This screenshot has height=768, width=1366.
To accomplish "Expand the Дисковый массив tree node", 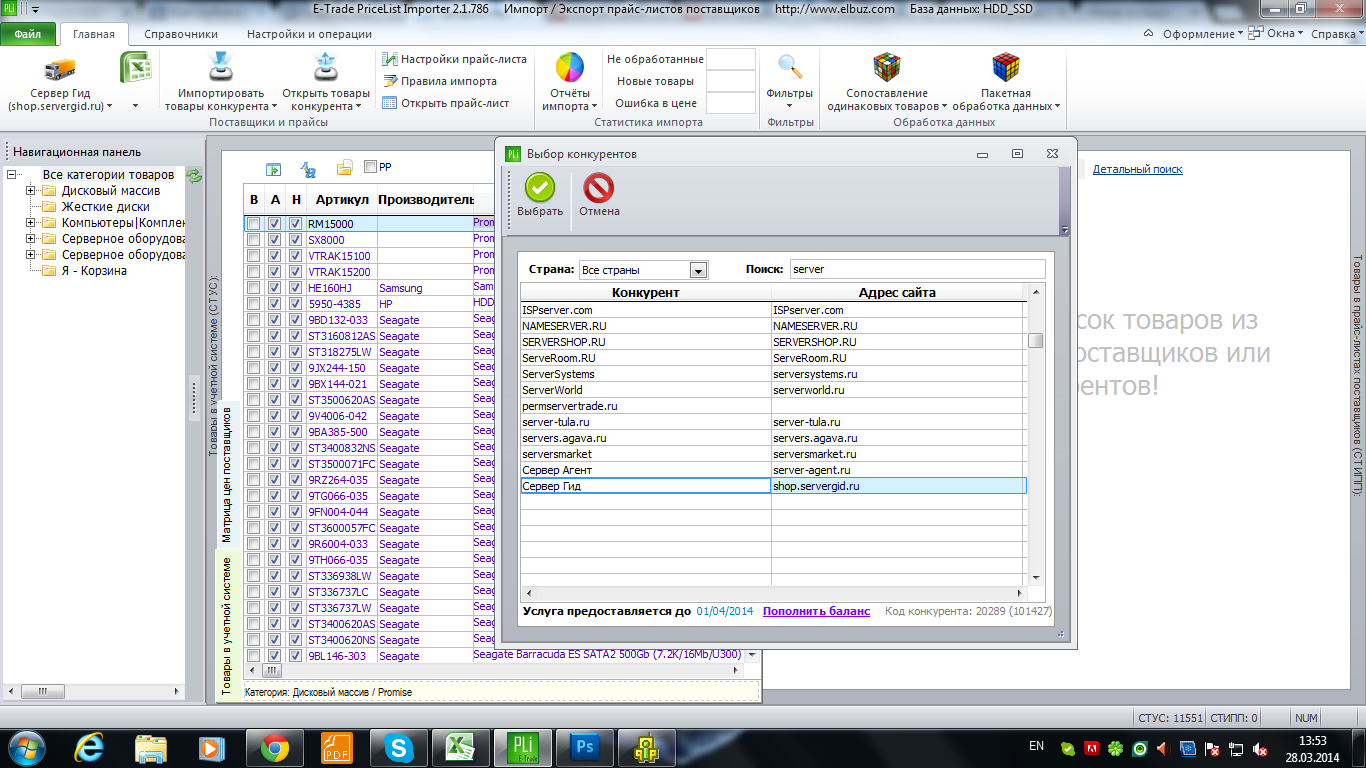I will 31,191.
